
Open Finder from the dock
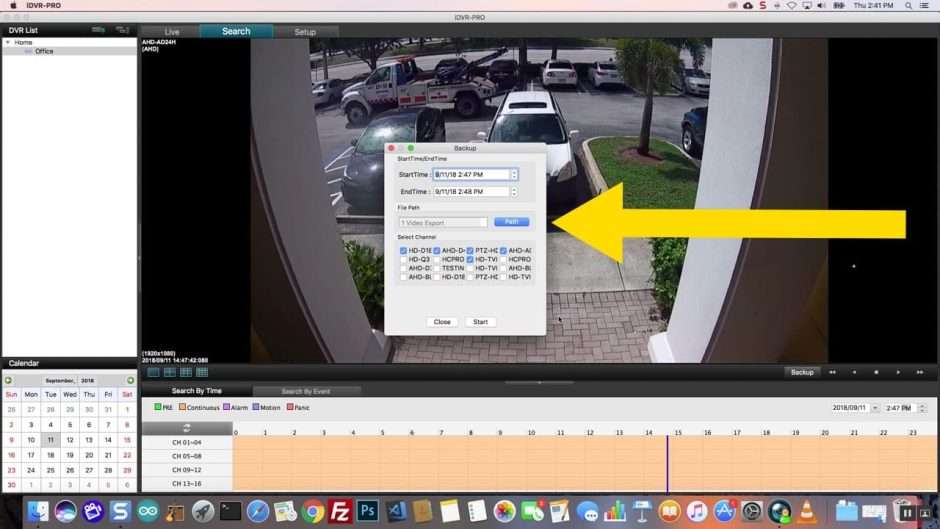(38, 512)
